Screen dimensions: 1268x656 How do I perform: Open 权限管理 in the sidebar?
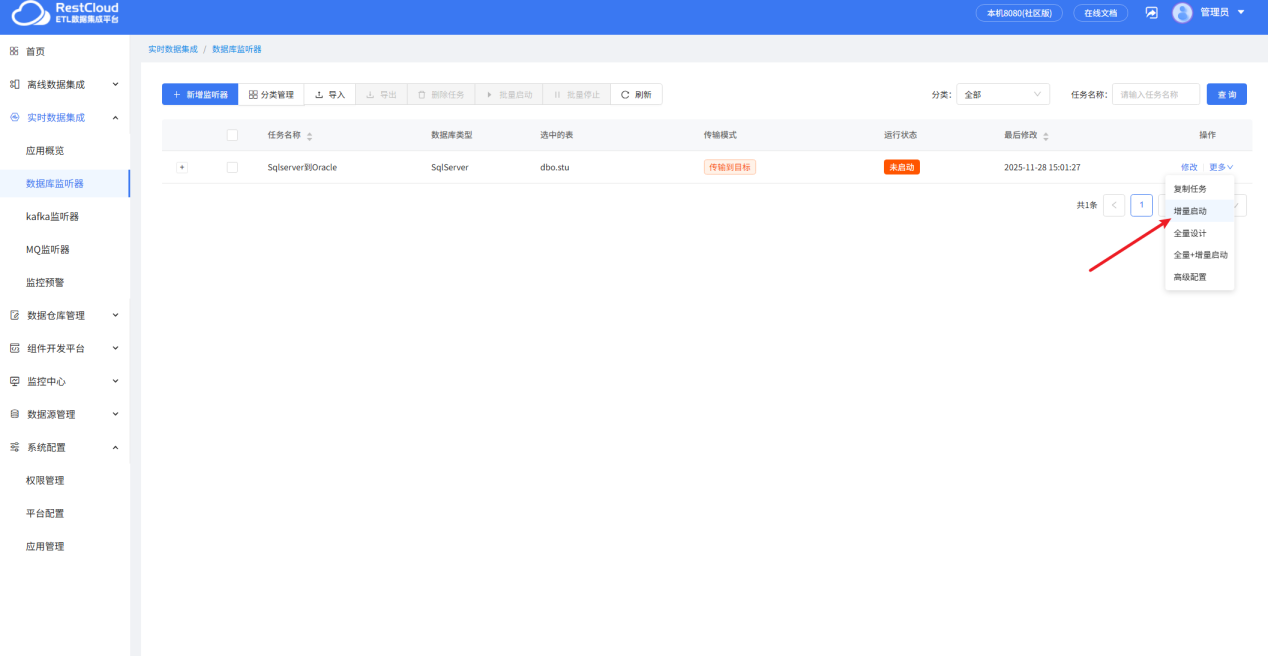(65, 480)
